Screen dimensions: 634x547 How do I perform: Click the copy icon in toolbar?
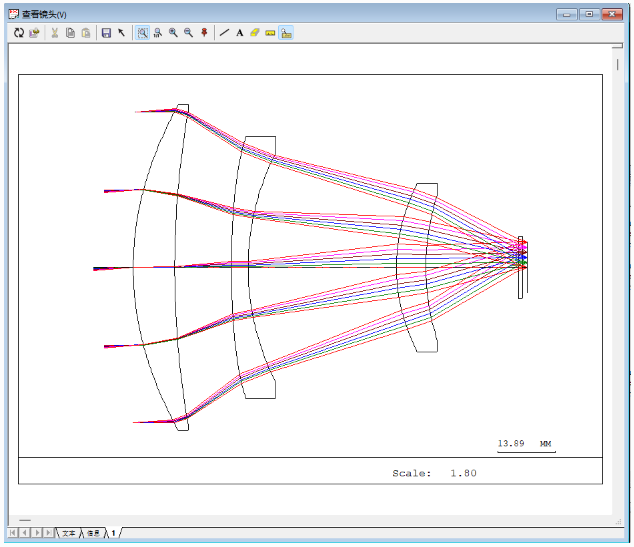click(x=70, y=33)
